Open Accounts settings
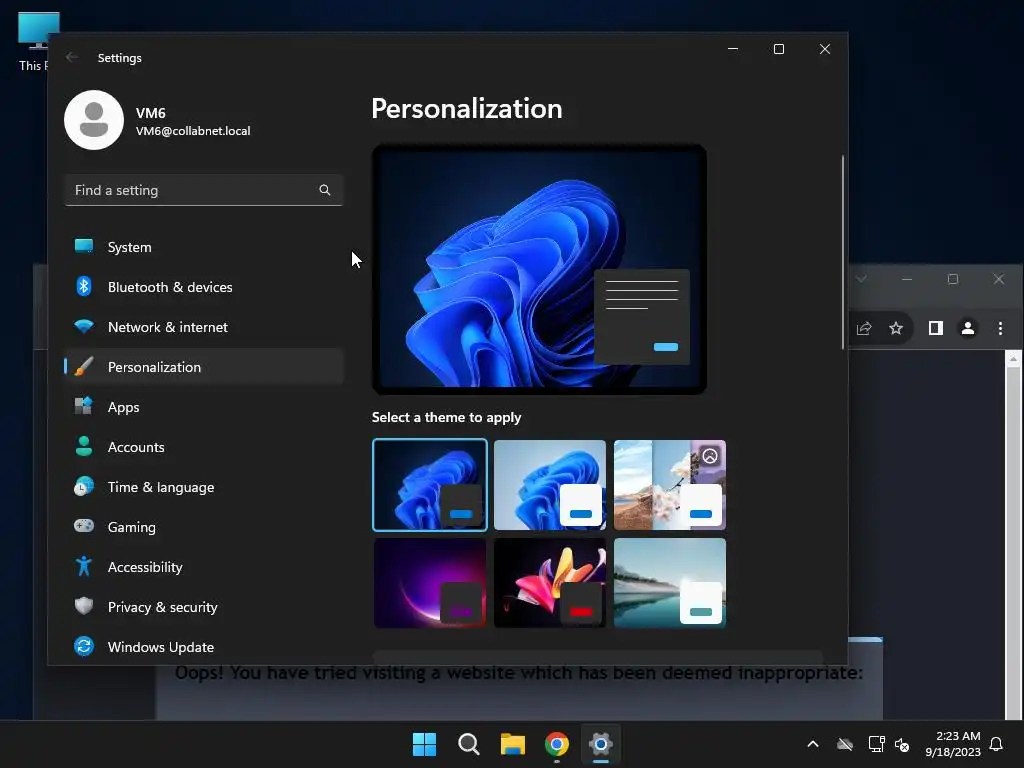 [204, 447]
